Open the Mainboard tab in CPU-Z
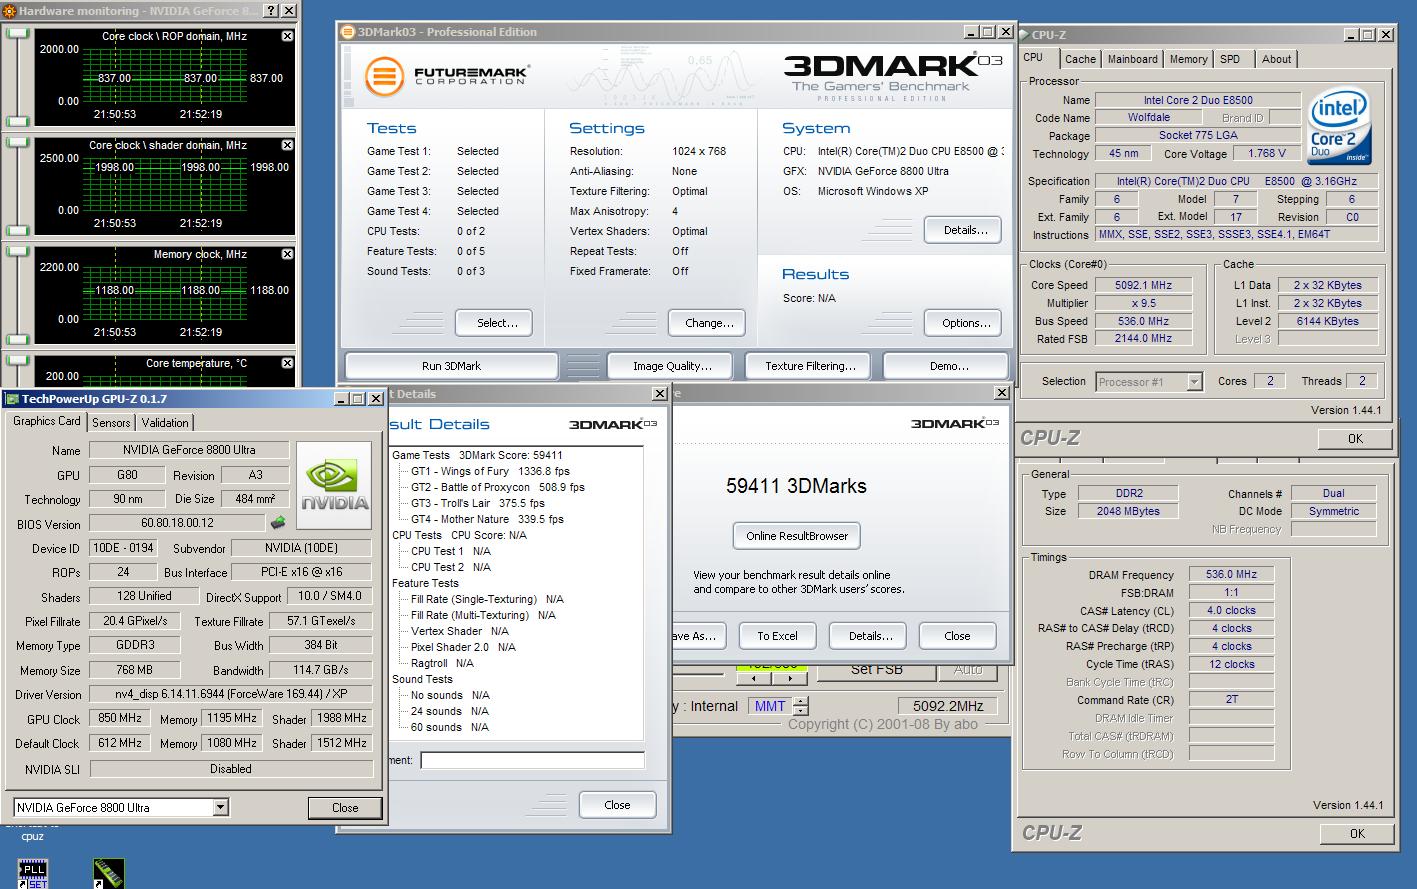The width and height of the screenshot is (1417, 889). click(1132, 59)
